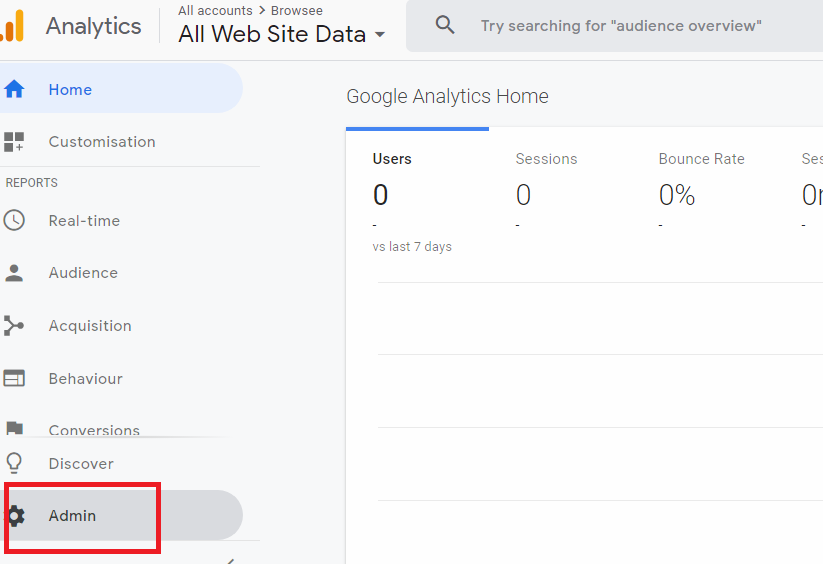Collapse the sidebar using bottom chevron
The image size is (823, 564).
(x=230, y=561)
